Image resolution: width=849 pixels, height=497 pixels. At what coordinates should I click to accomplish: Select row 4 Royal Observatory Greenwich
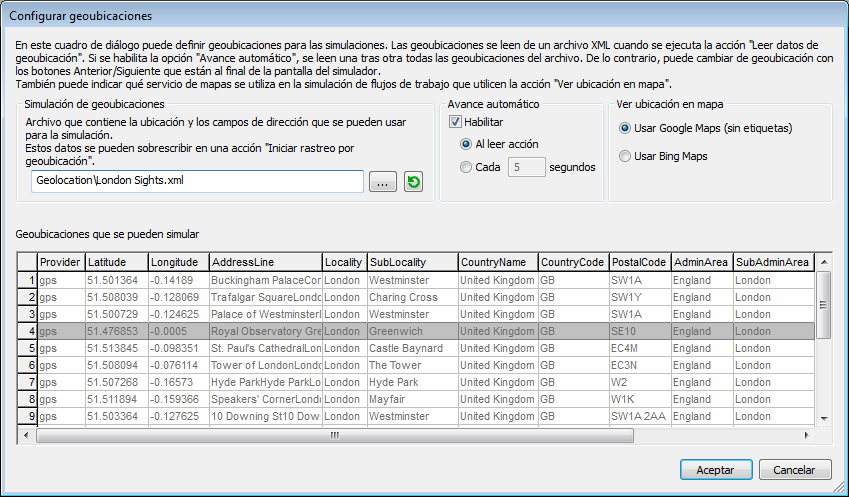265,331
